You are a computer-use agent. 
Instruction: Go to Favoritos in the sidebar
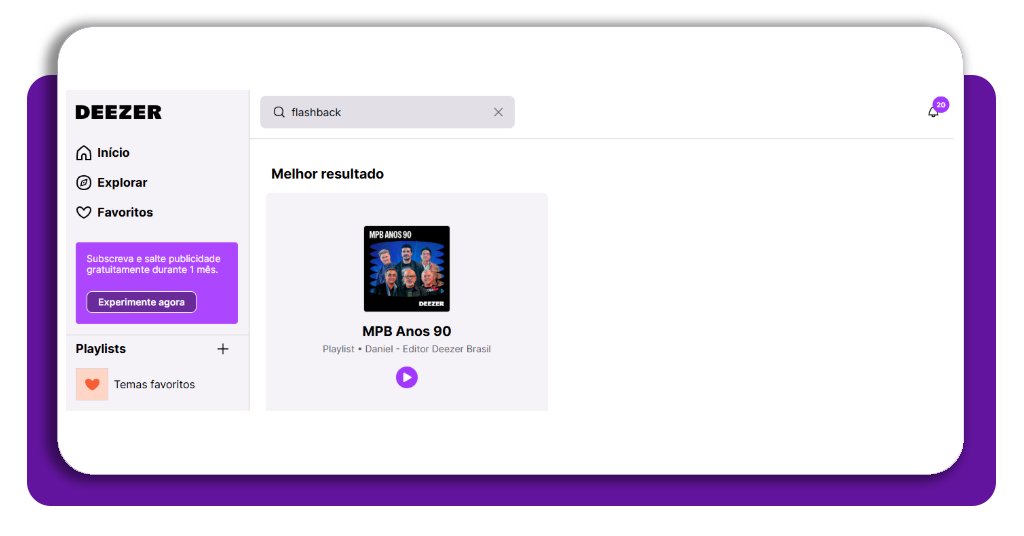(125, 212)
